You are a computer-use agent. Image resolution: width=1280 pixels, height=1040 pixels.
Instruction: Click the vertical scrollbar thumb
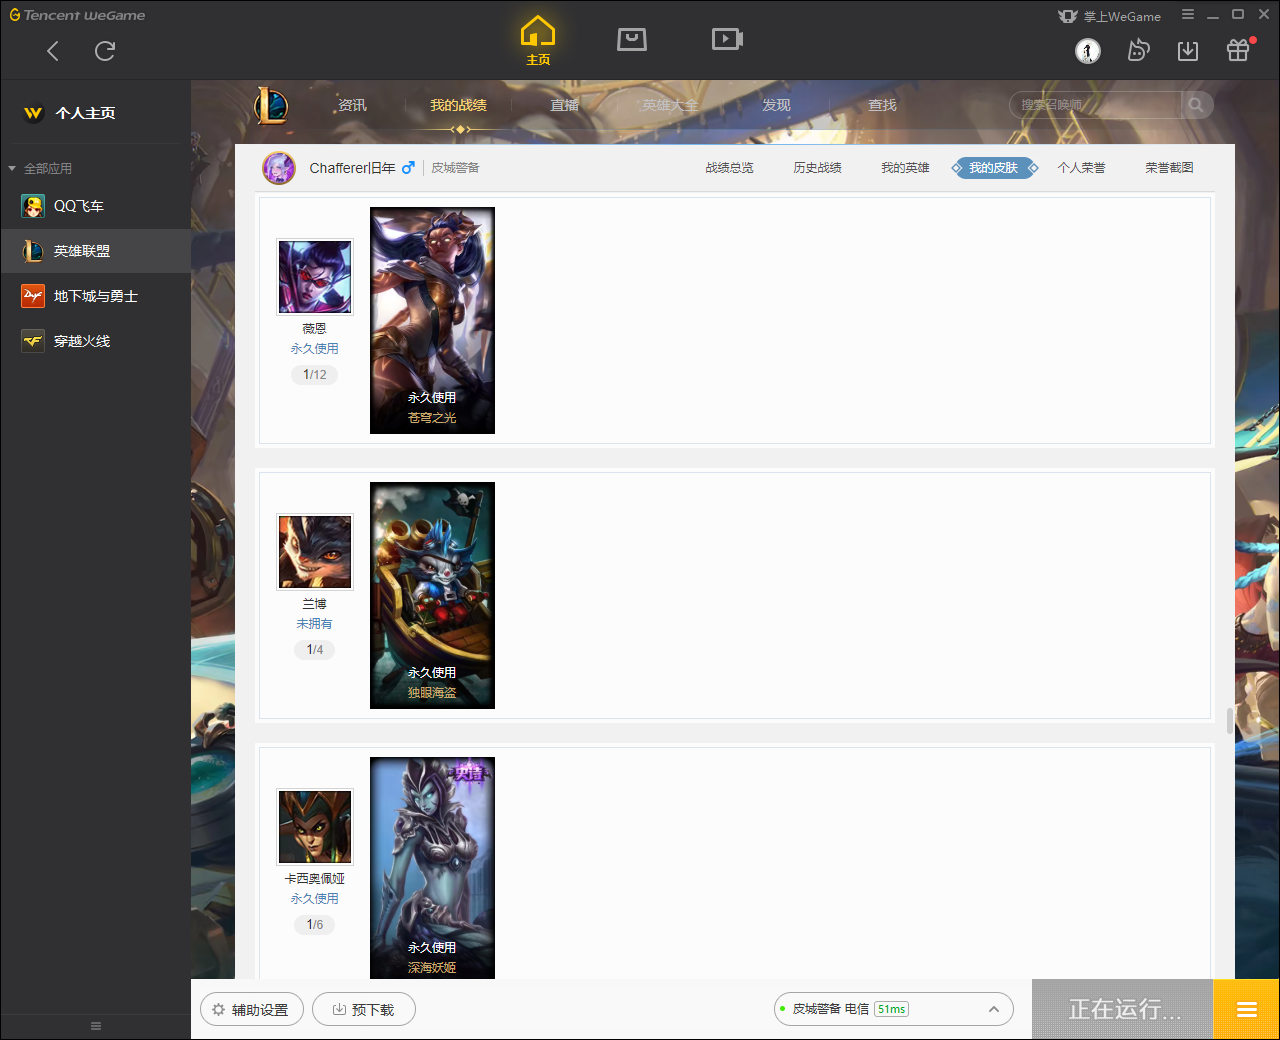(x=1229, y=720)
